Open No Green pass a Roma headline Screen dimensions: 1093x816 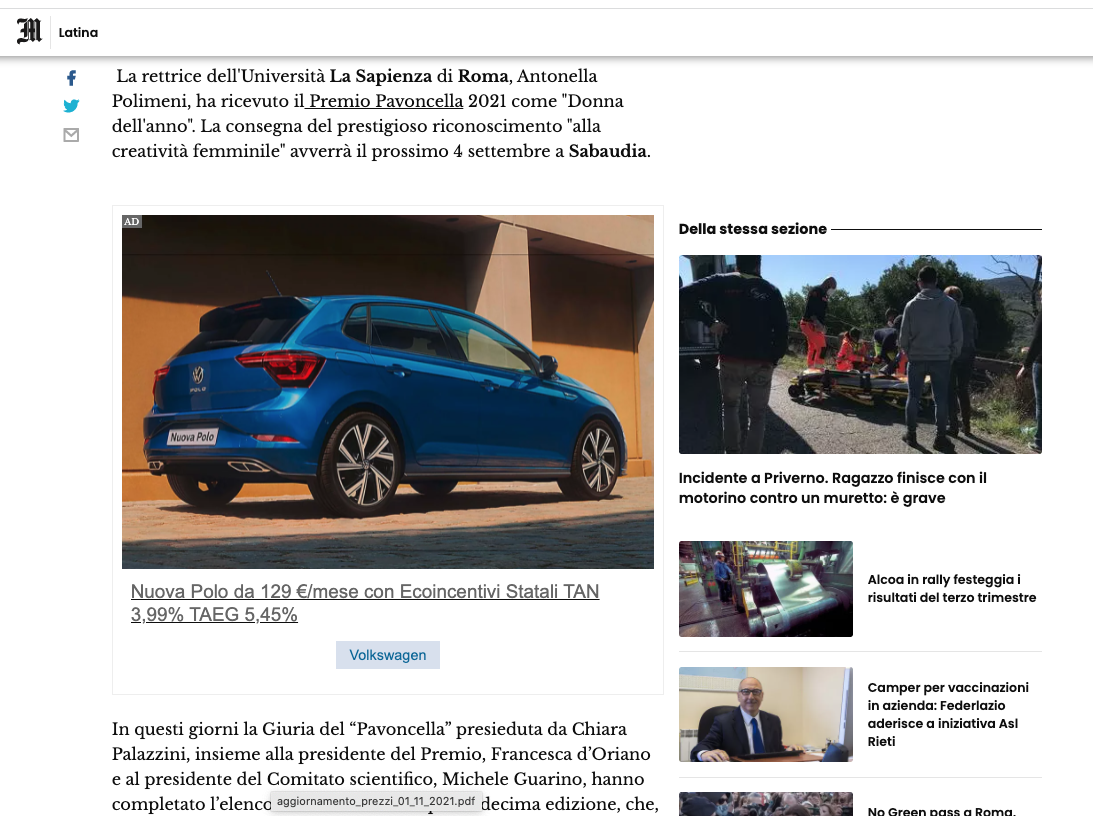click(x=942, y=810)
